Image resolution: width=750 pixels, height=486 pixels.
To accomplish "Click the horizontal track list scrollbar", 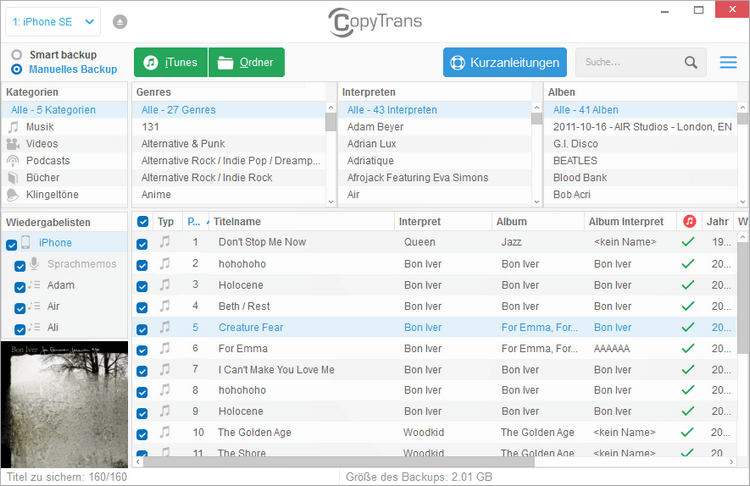I will (339, 462).
